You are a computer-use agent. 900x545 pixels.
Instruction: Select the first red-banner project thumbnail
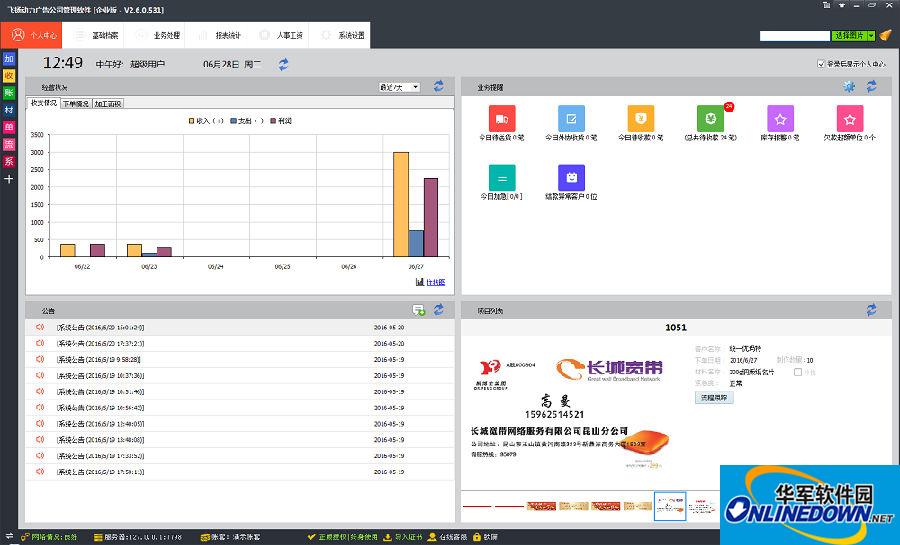541,506
